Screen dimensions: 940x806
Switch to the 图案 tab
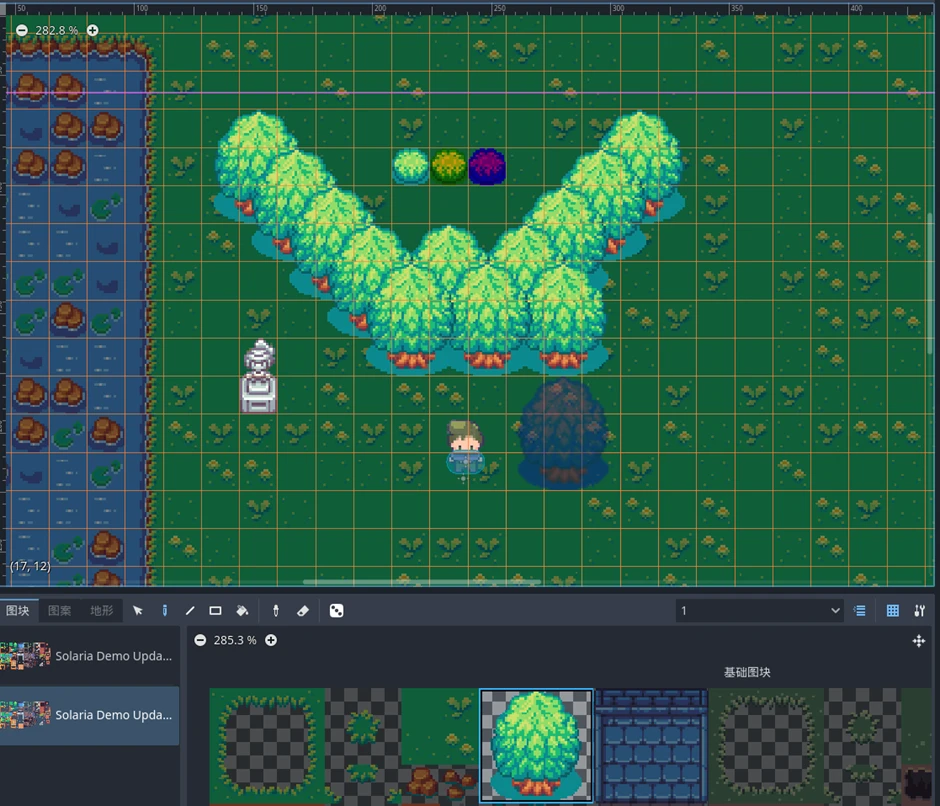[59, 610]
